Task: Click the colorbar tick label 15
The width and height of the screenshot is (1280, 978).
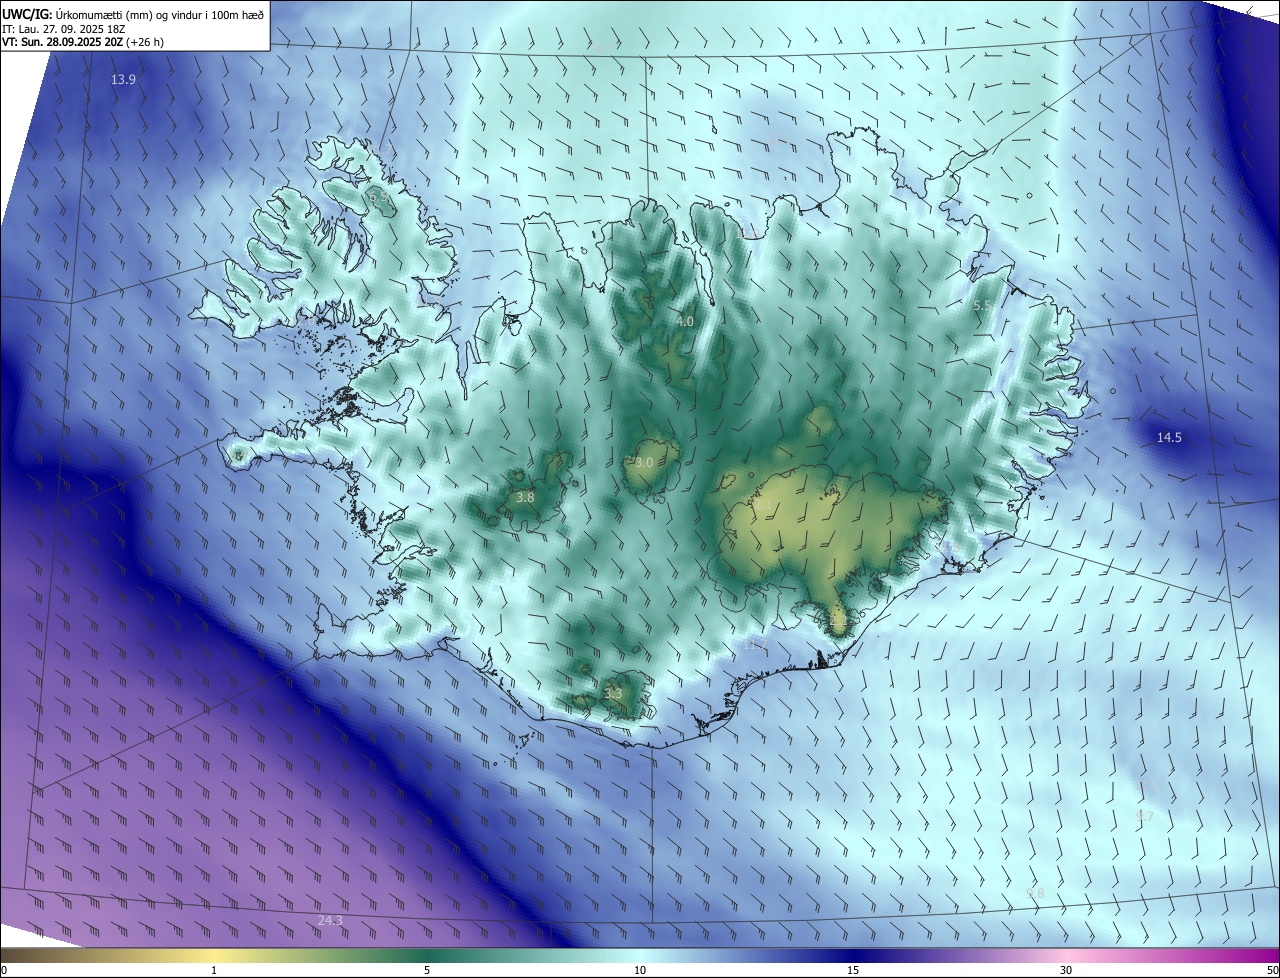Action: 853,970
